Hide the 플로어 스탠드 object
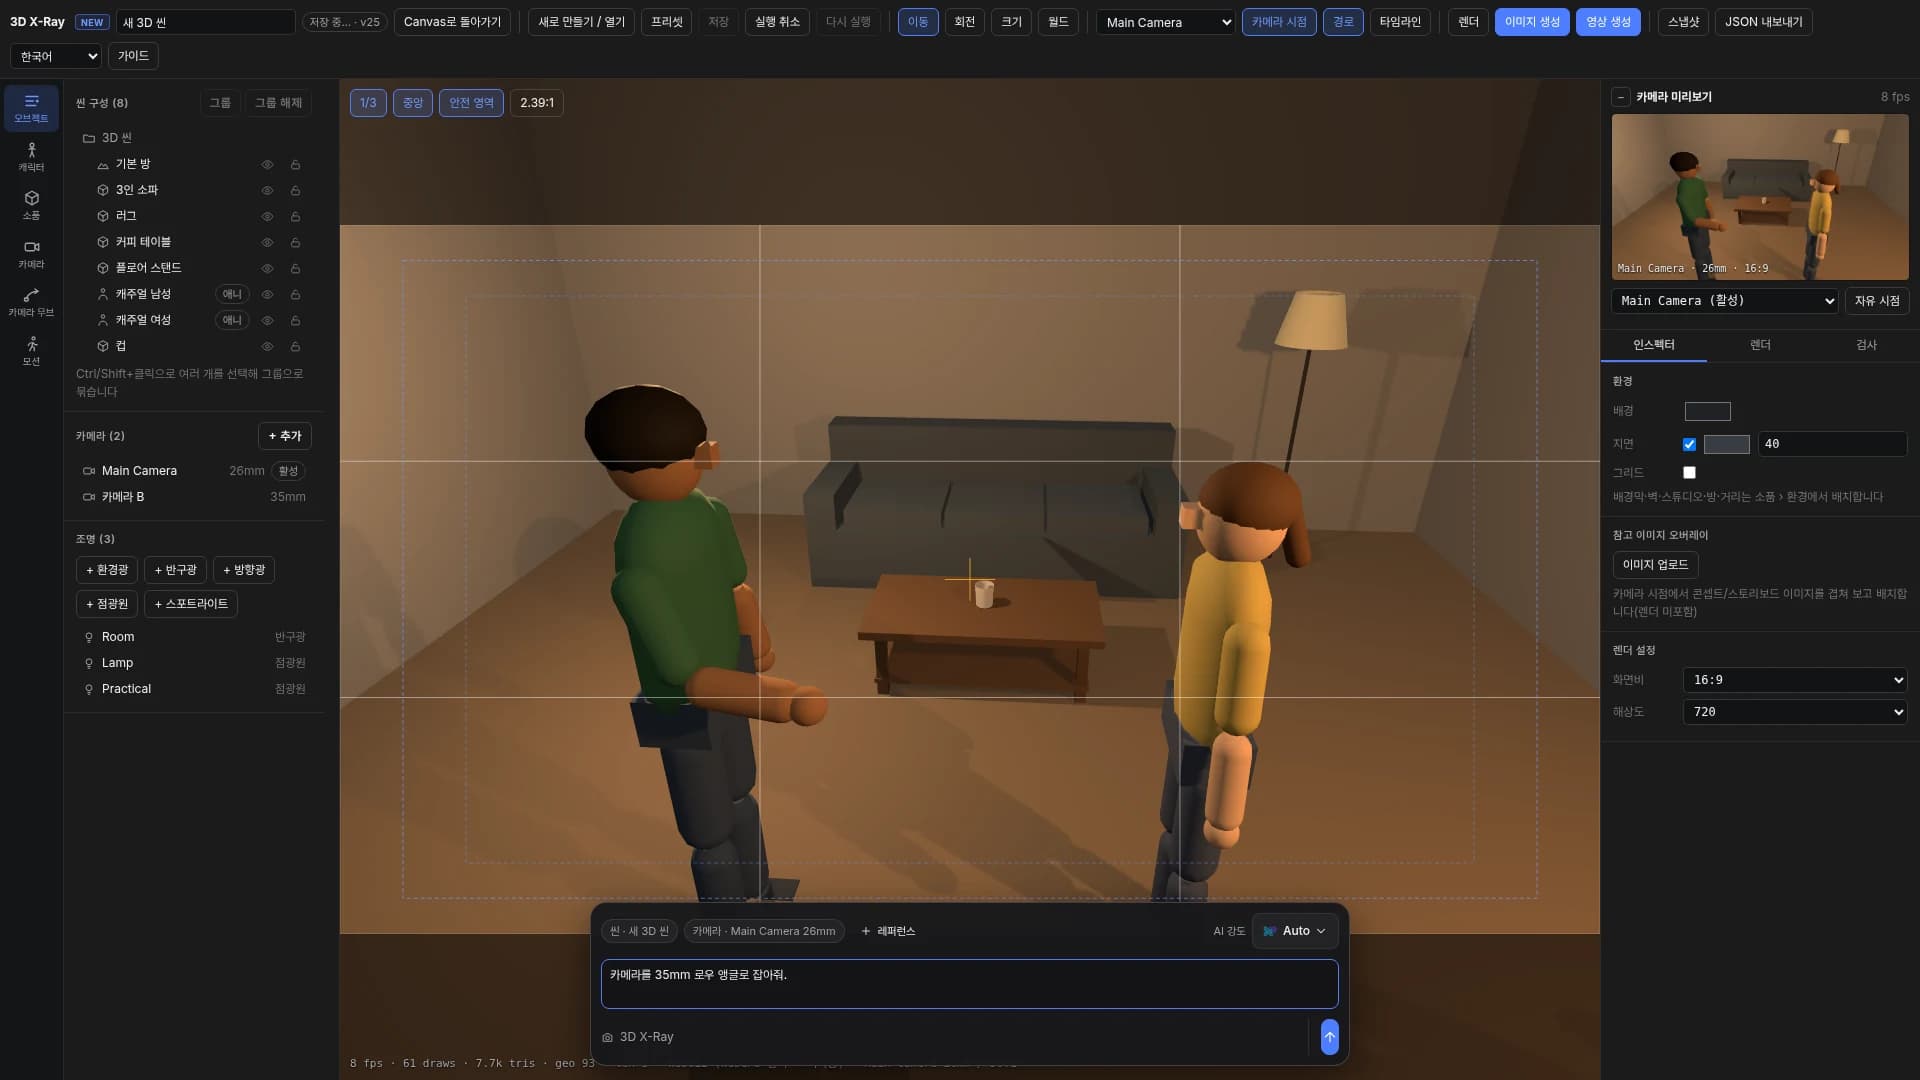The image size is (1920, 1080). click(x=267, y=268)
